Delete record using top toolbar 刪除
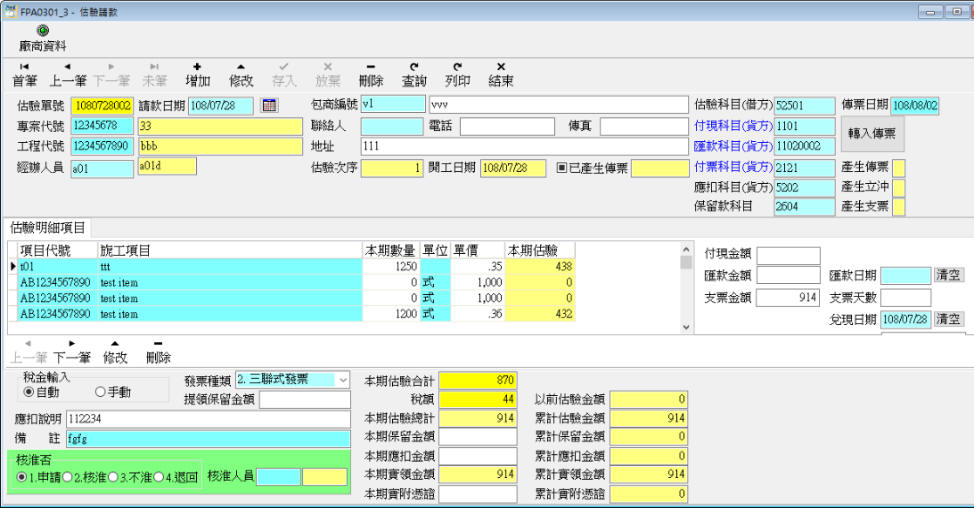 (x=371, y=75)
